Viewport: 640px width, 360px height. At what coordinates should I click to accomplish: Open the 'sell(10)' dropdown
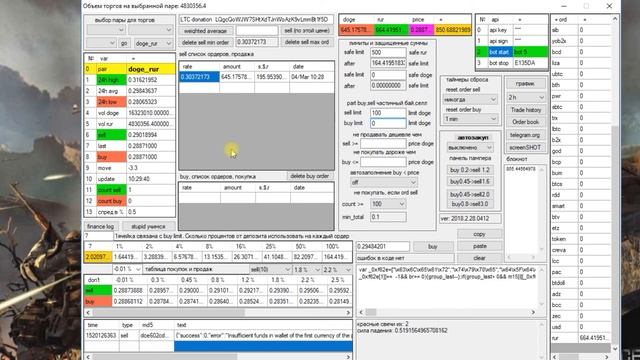tap(270, 269)
